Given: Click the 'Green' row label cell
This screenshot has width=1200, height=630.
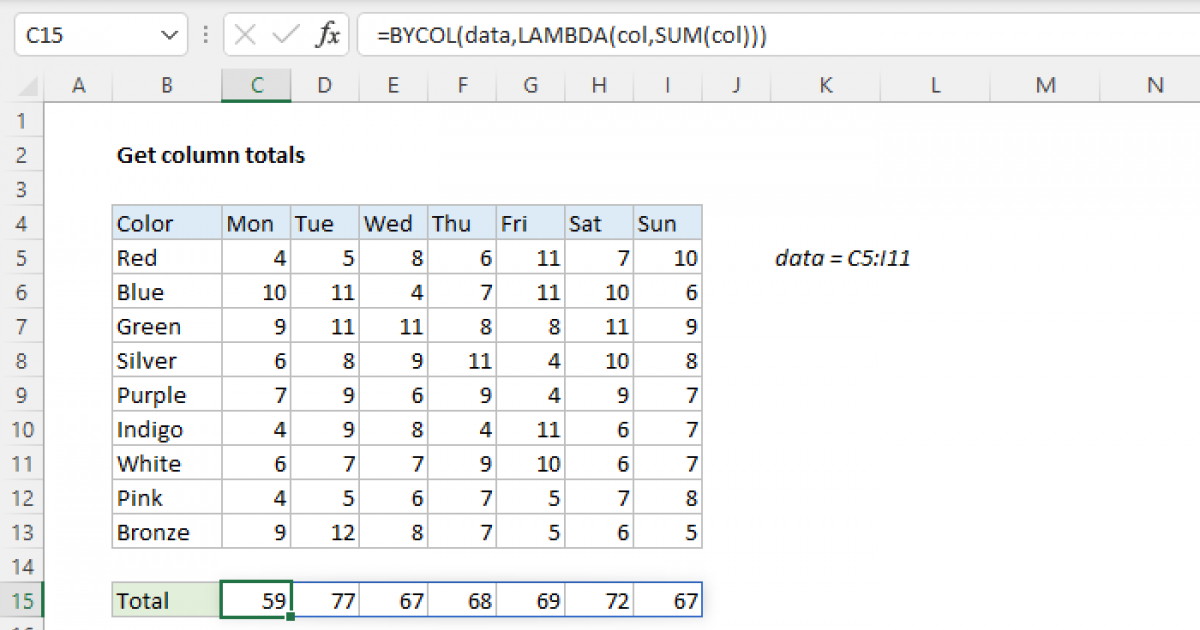Looking at the screenshot, I should coord(166,327).
